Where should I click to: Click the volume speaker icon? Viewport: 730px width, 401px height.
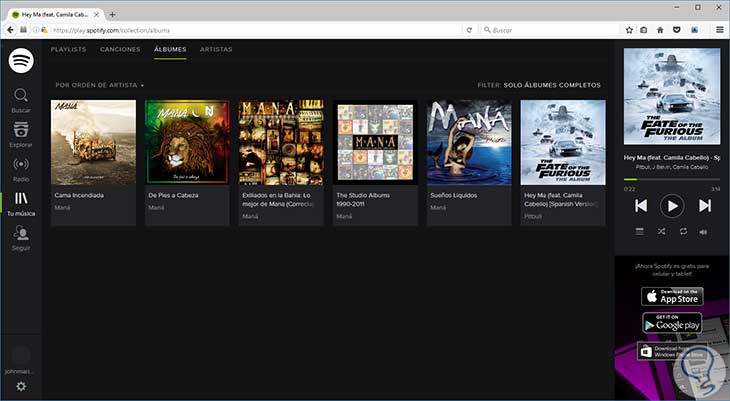pyautogui.click(x=703, y=231)
